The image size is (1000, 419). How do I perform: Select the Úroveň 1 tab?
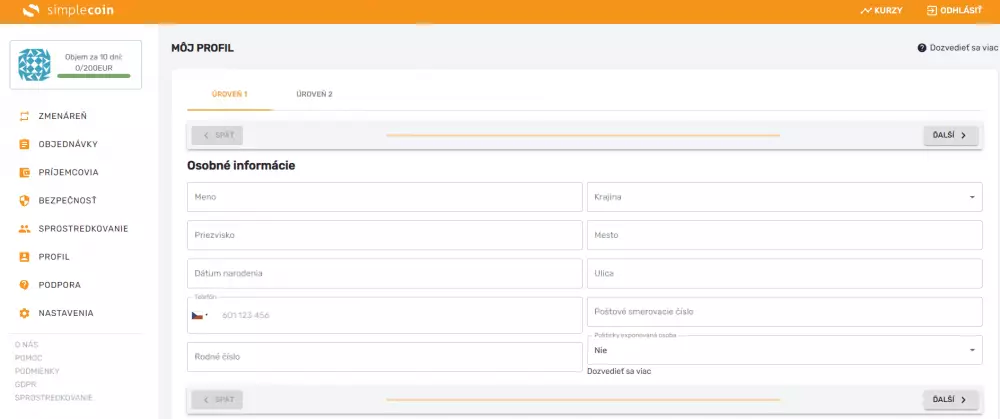(x=229, y=94)
